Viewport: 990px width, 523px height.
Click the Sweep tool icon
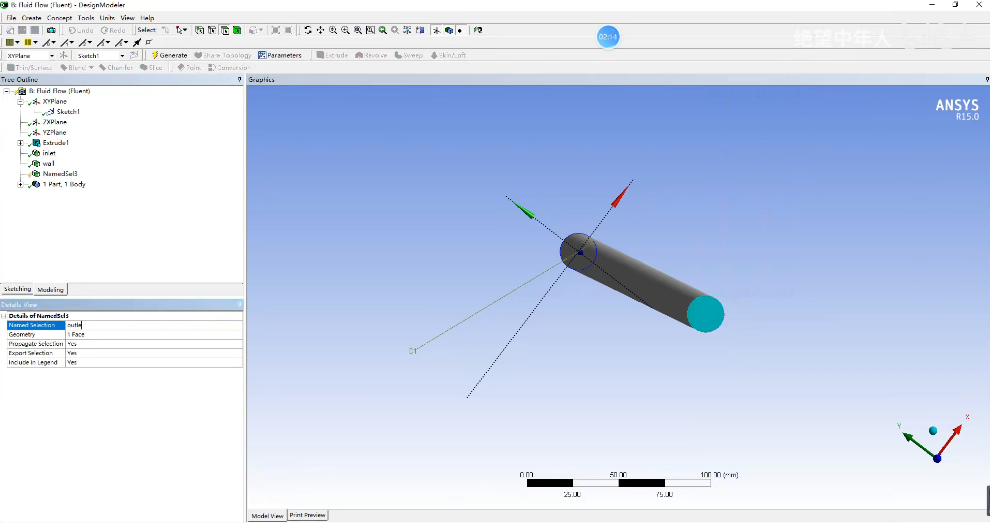tap(409, 56)
